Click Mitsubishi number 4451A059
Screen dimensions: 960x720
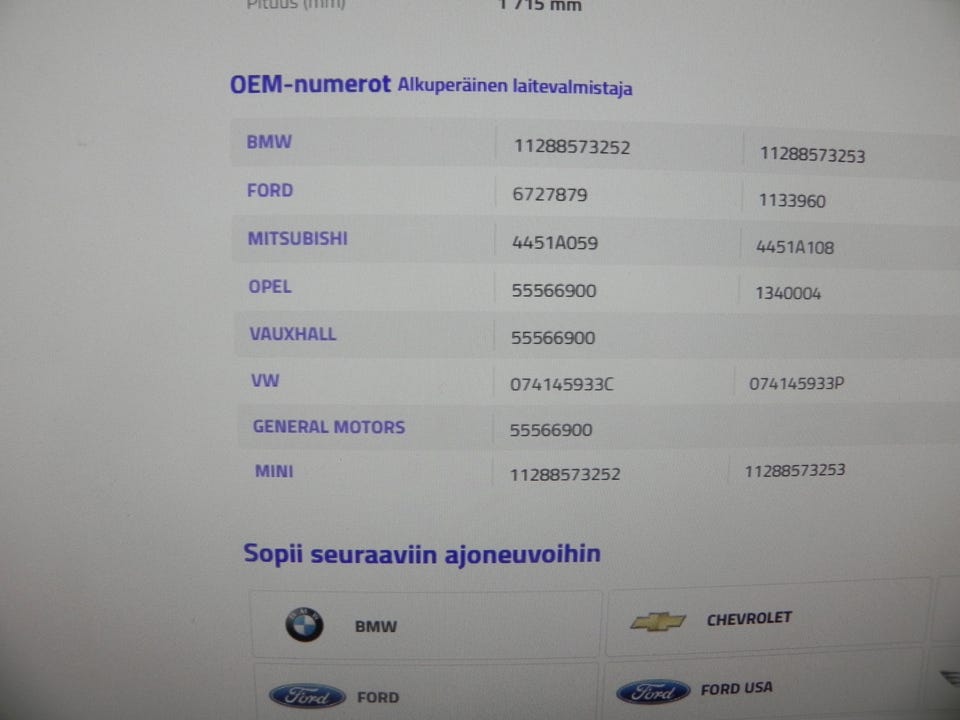coord(555,243)
